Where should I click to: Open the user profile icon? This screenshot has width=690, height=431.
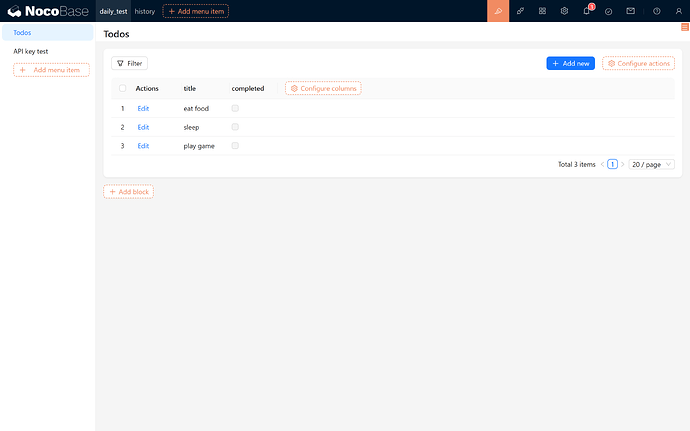coord(679,11)
